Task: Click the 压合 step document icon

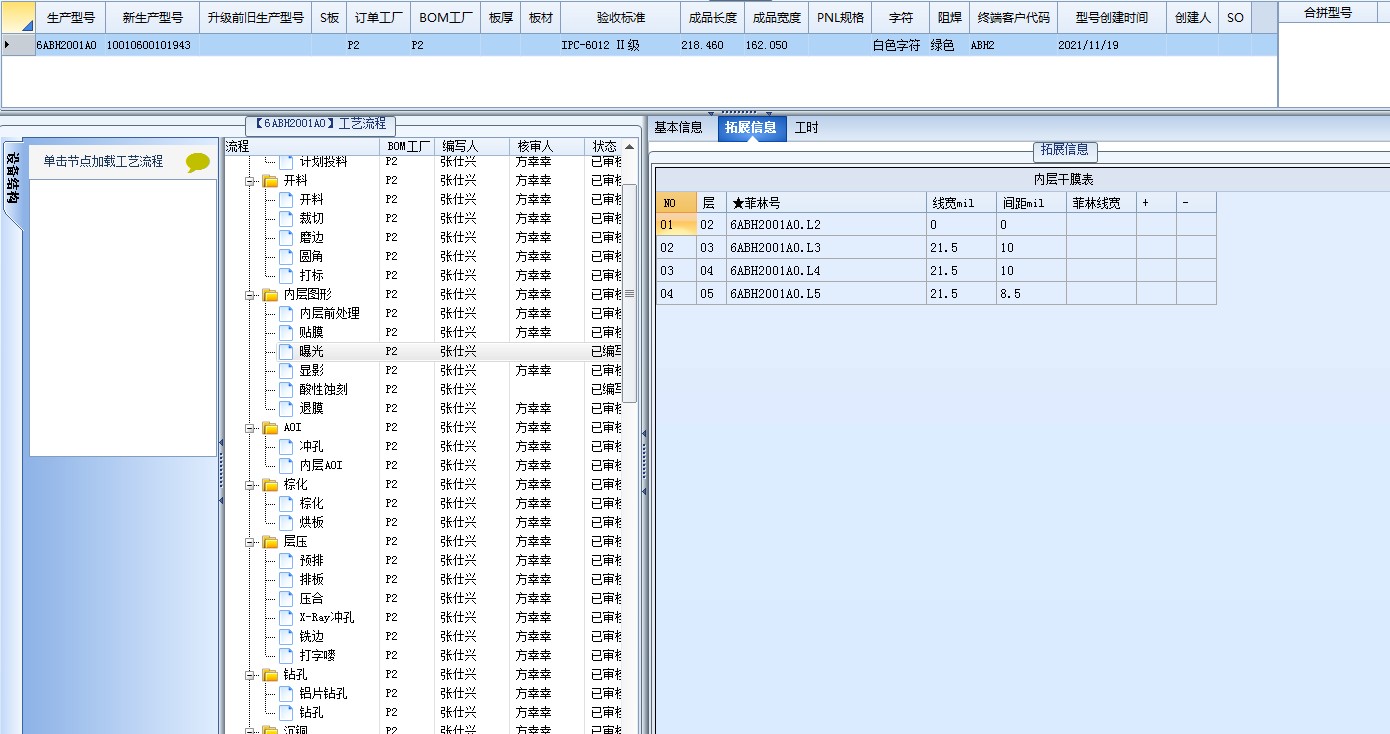Action: pos(286,598)
